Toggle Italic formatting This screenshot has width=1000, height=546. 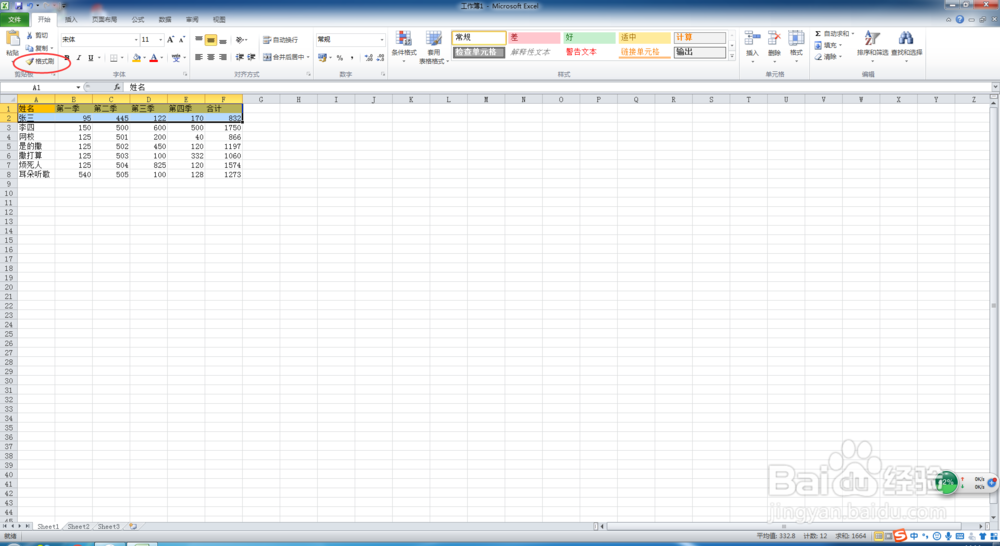78,58
